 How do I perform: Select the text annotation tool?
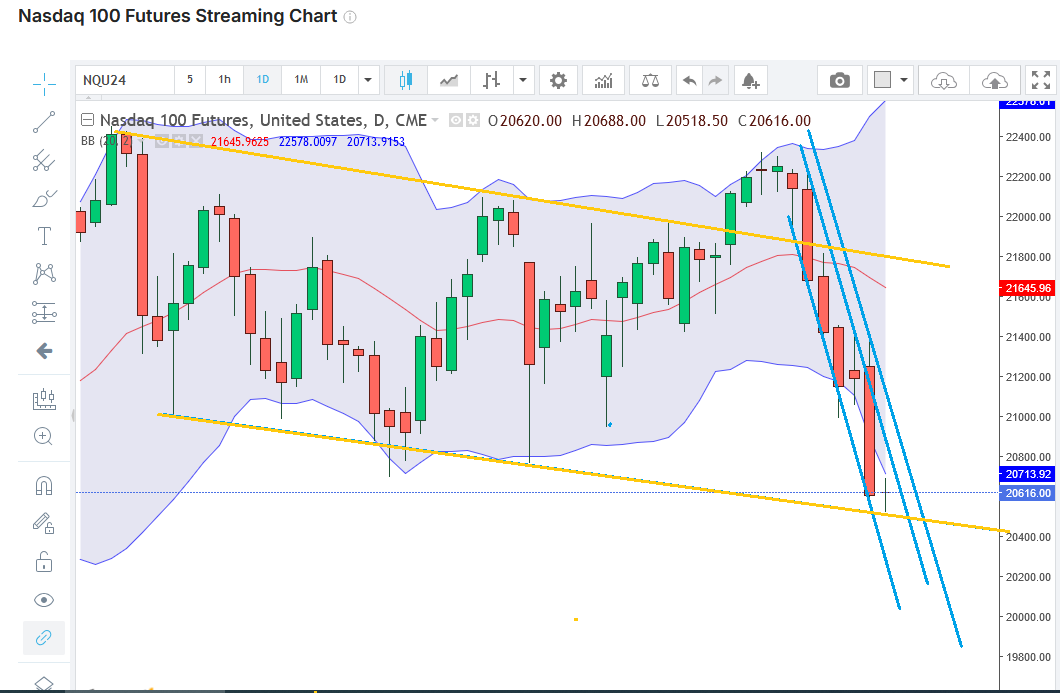point(44,236)
